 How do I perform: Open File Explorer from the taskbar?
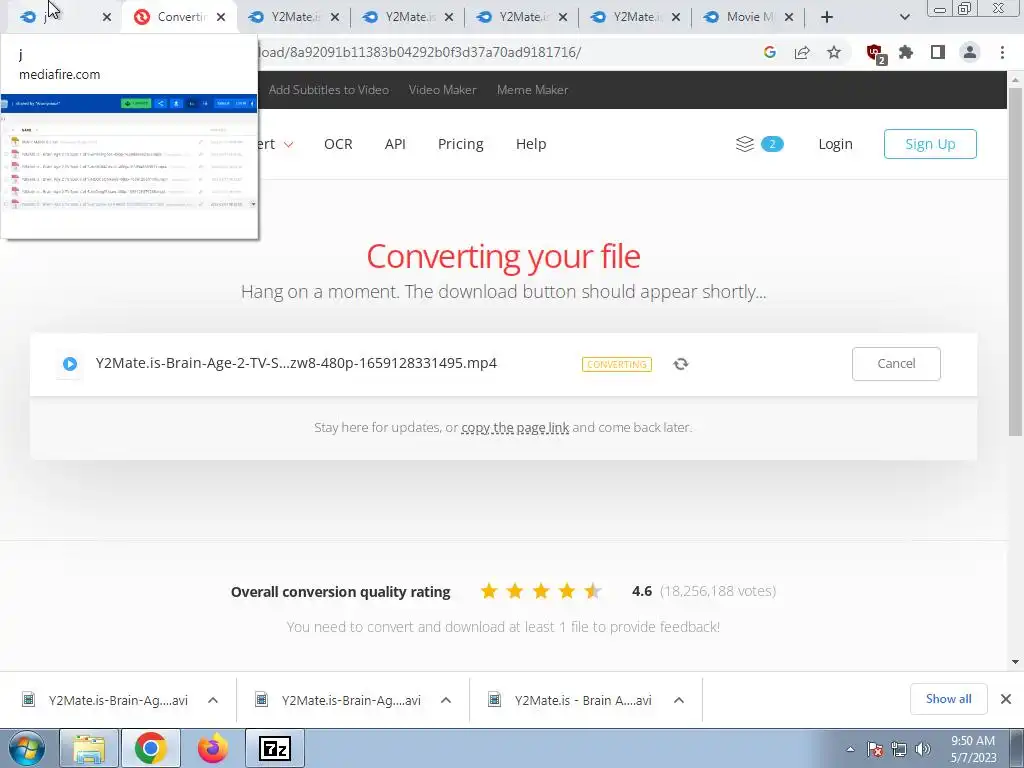pyautogui.click(x=89, y=748)
